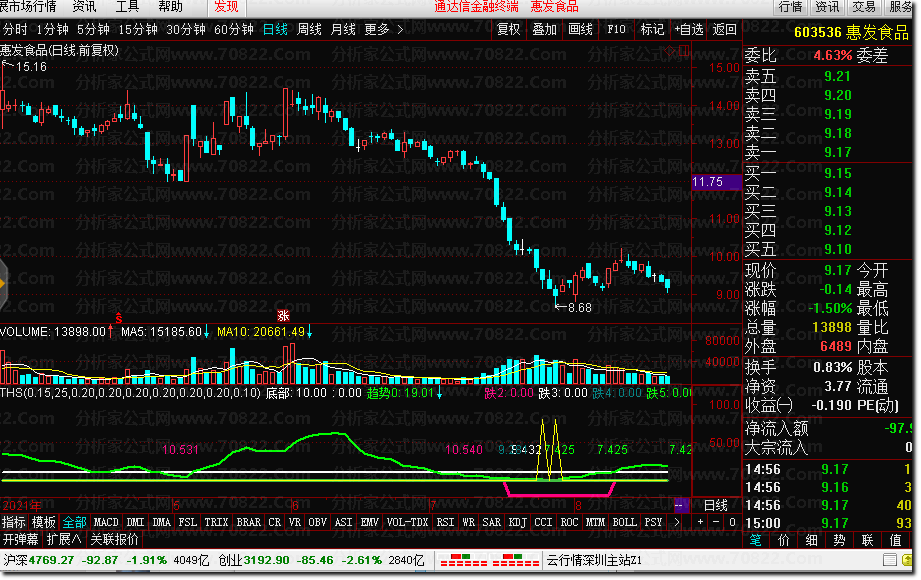Select the 势 trend tab
Image resolution: width=921 pixels, height=580 pixels.
(839, 540)
